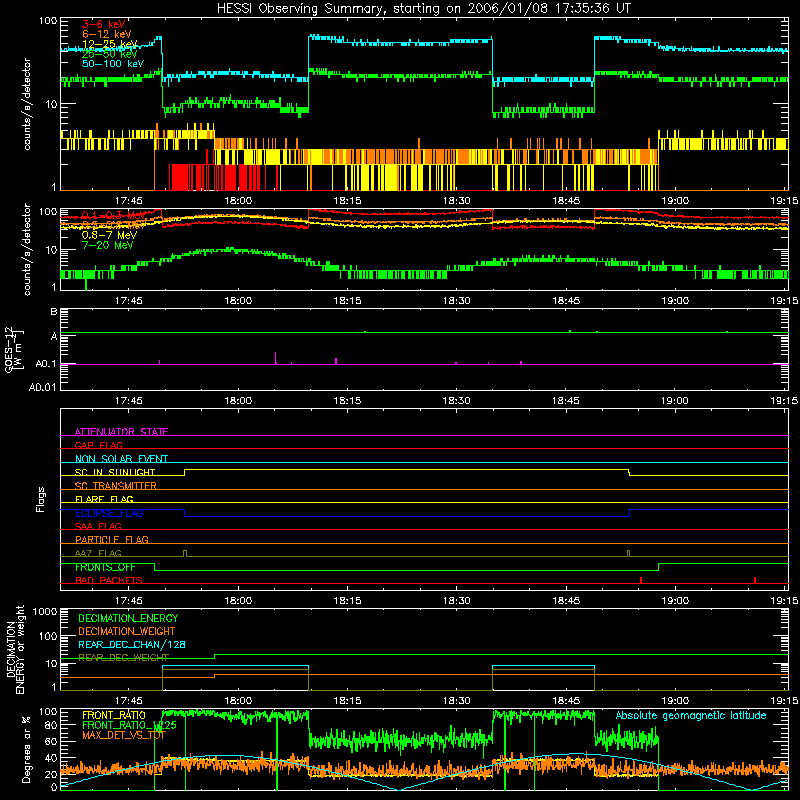This screenshot has height=800, width=800.
Task: Click the FRONT_RATIO legend label
Action: [114, 715]
